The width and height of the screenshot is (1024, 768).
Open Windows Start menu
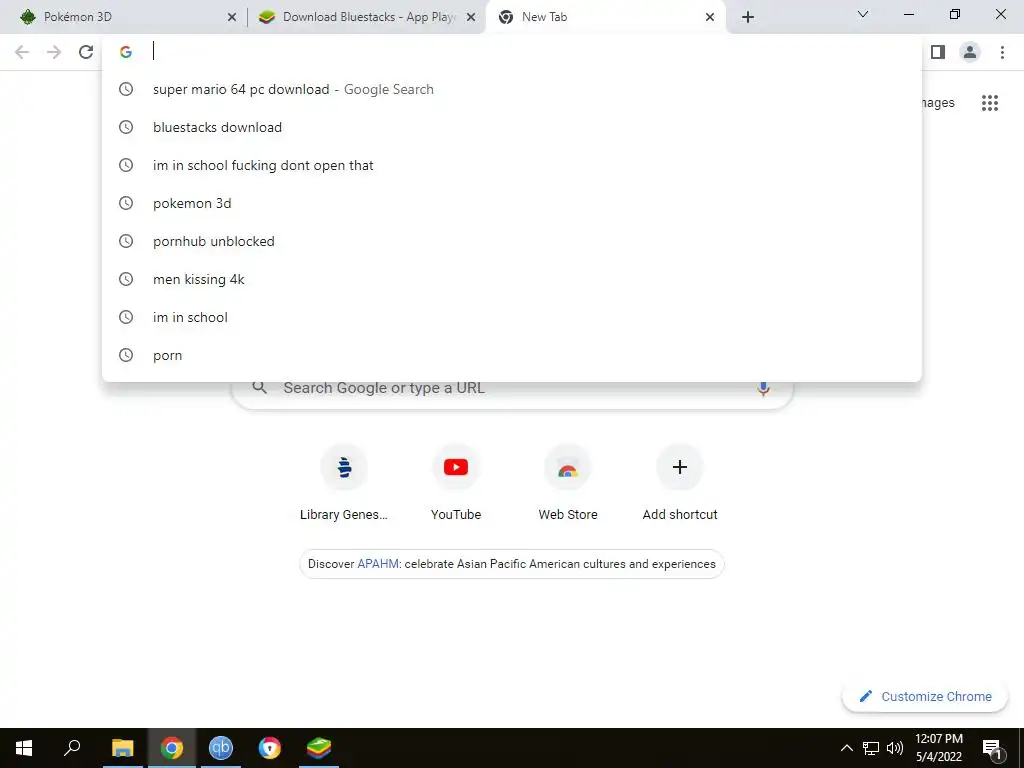point(24,748)
